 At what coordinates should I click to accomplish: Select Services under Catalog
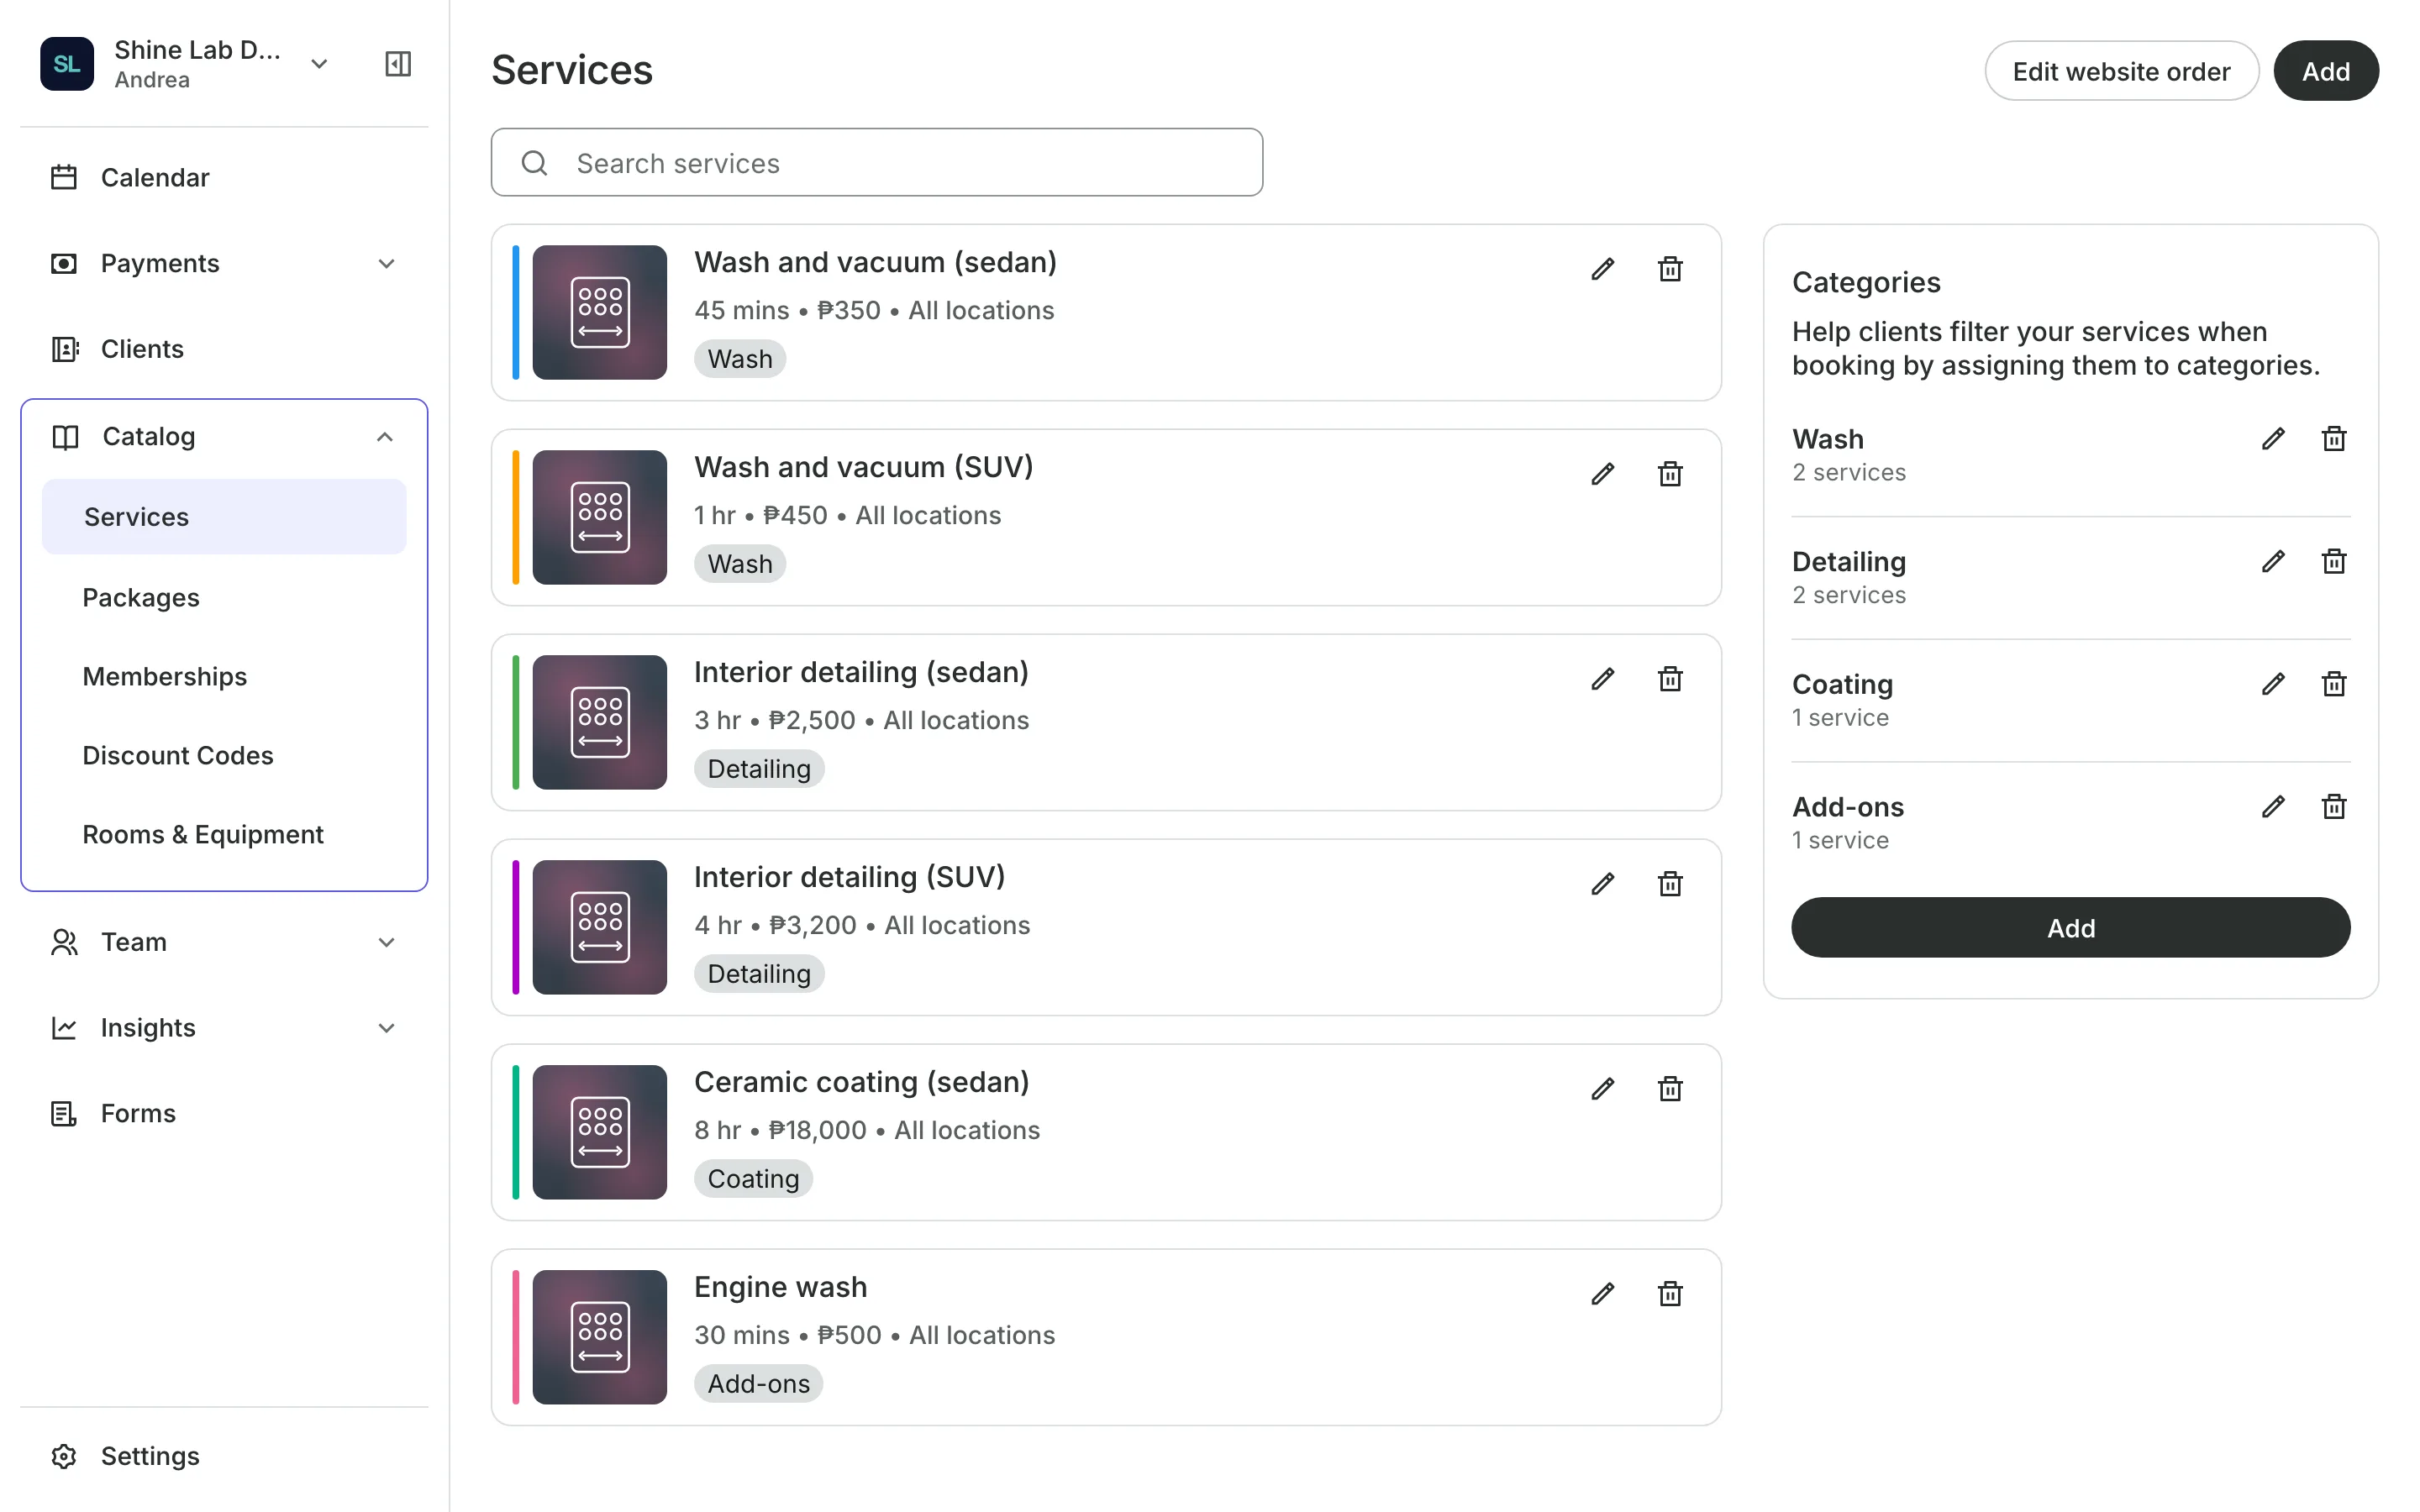pyautogui.click(x=224, y=517)
